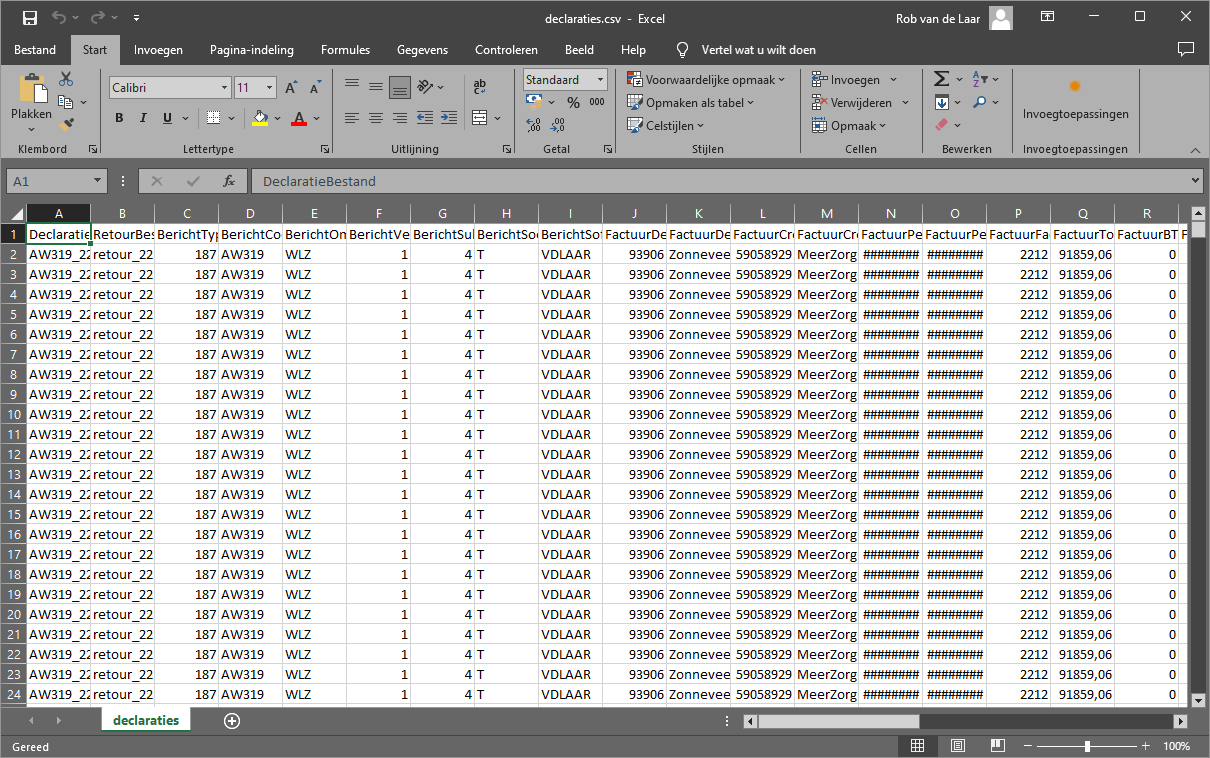Toggle bold formatting
The image size is (1210, 758).
tap(119, 118)
